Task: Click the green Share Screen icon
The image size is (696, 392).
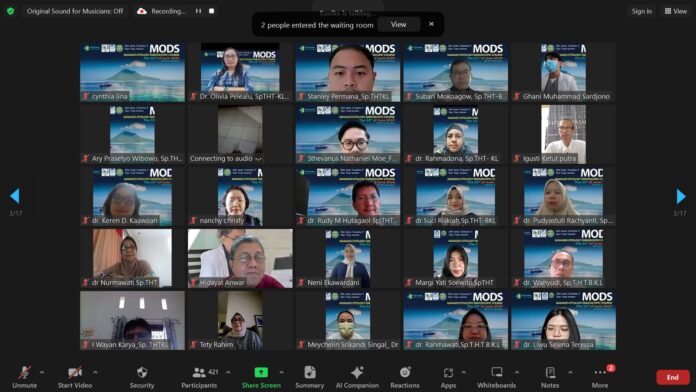Action: coord(261,372)
